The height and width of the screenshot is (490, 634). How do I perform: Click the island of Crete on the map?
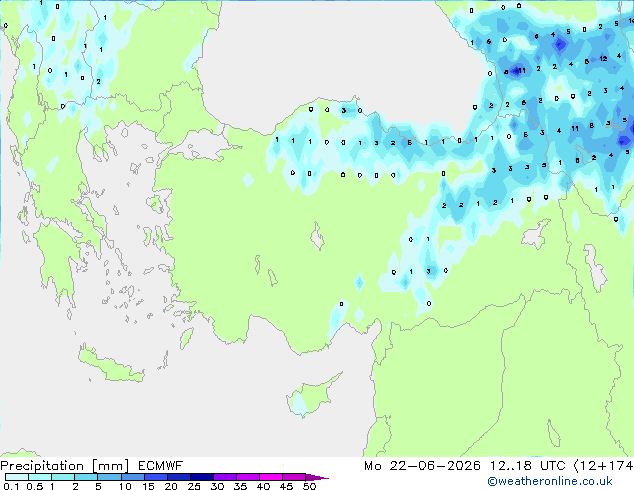(x=110, y=365)
